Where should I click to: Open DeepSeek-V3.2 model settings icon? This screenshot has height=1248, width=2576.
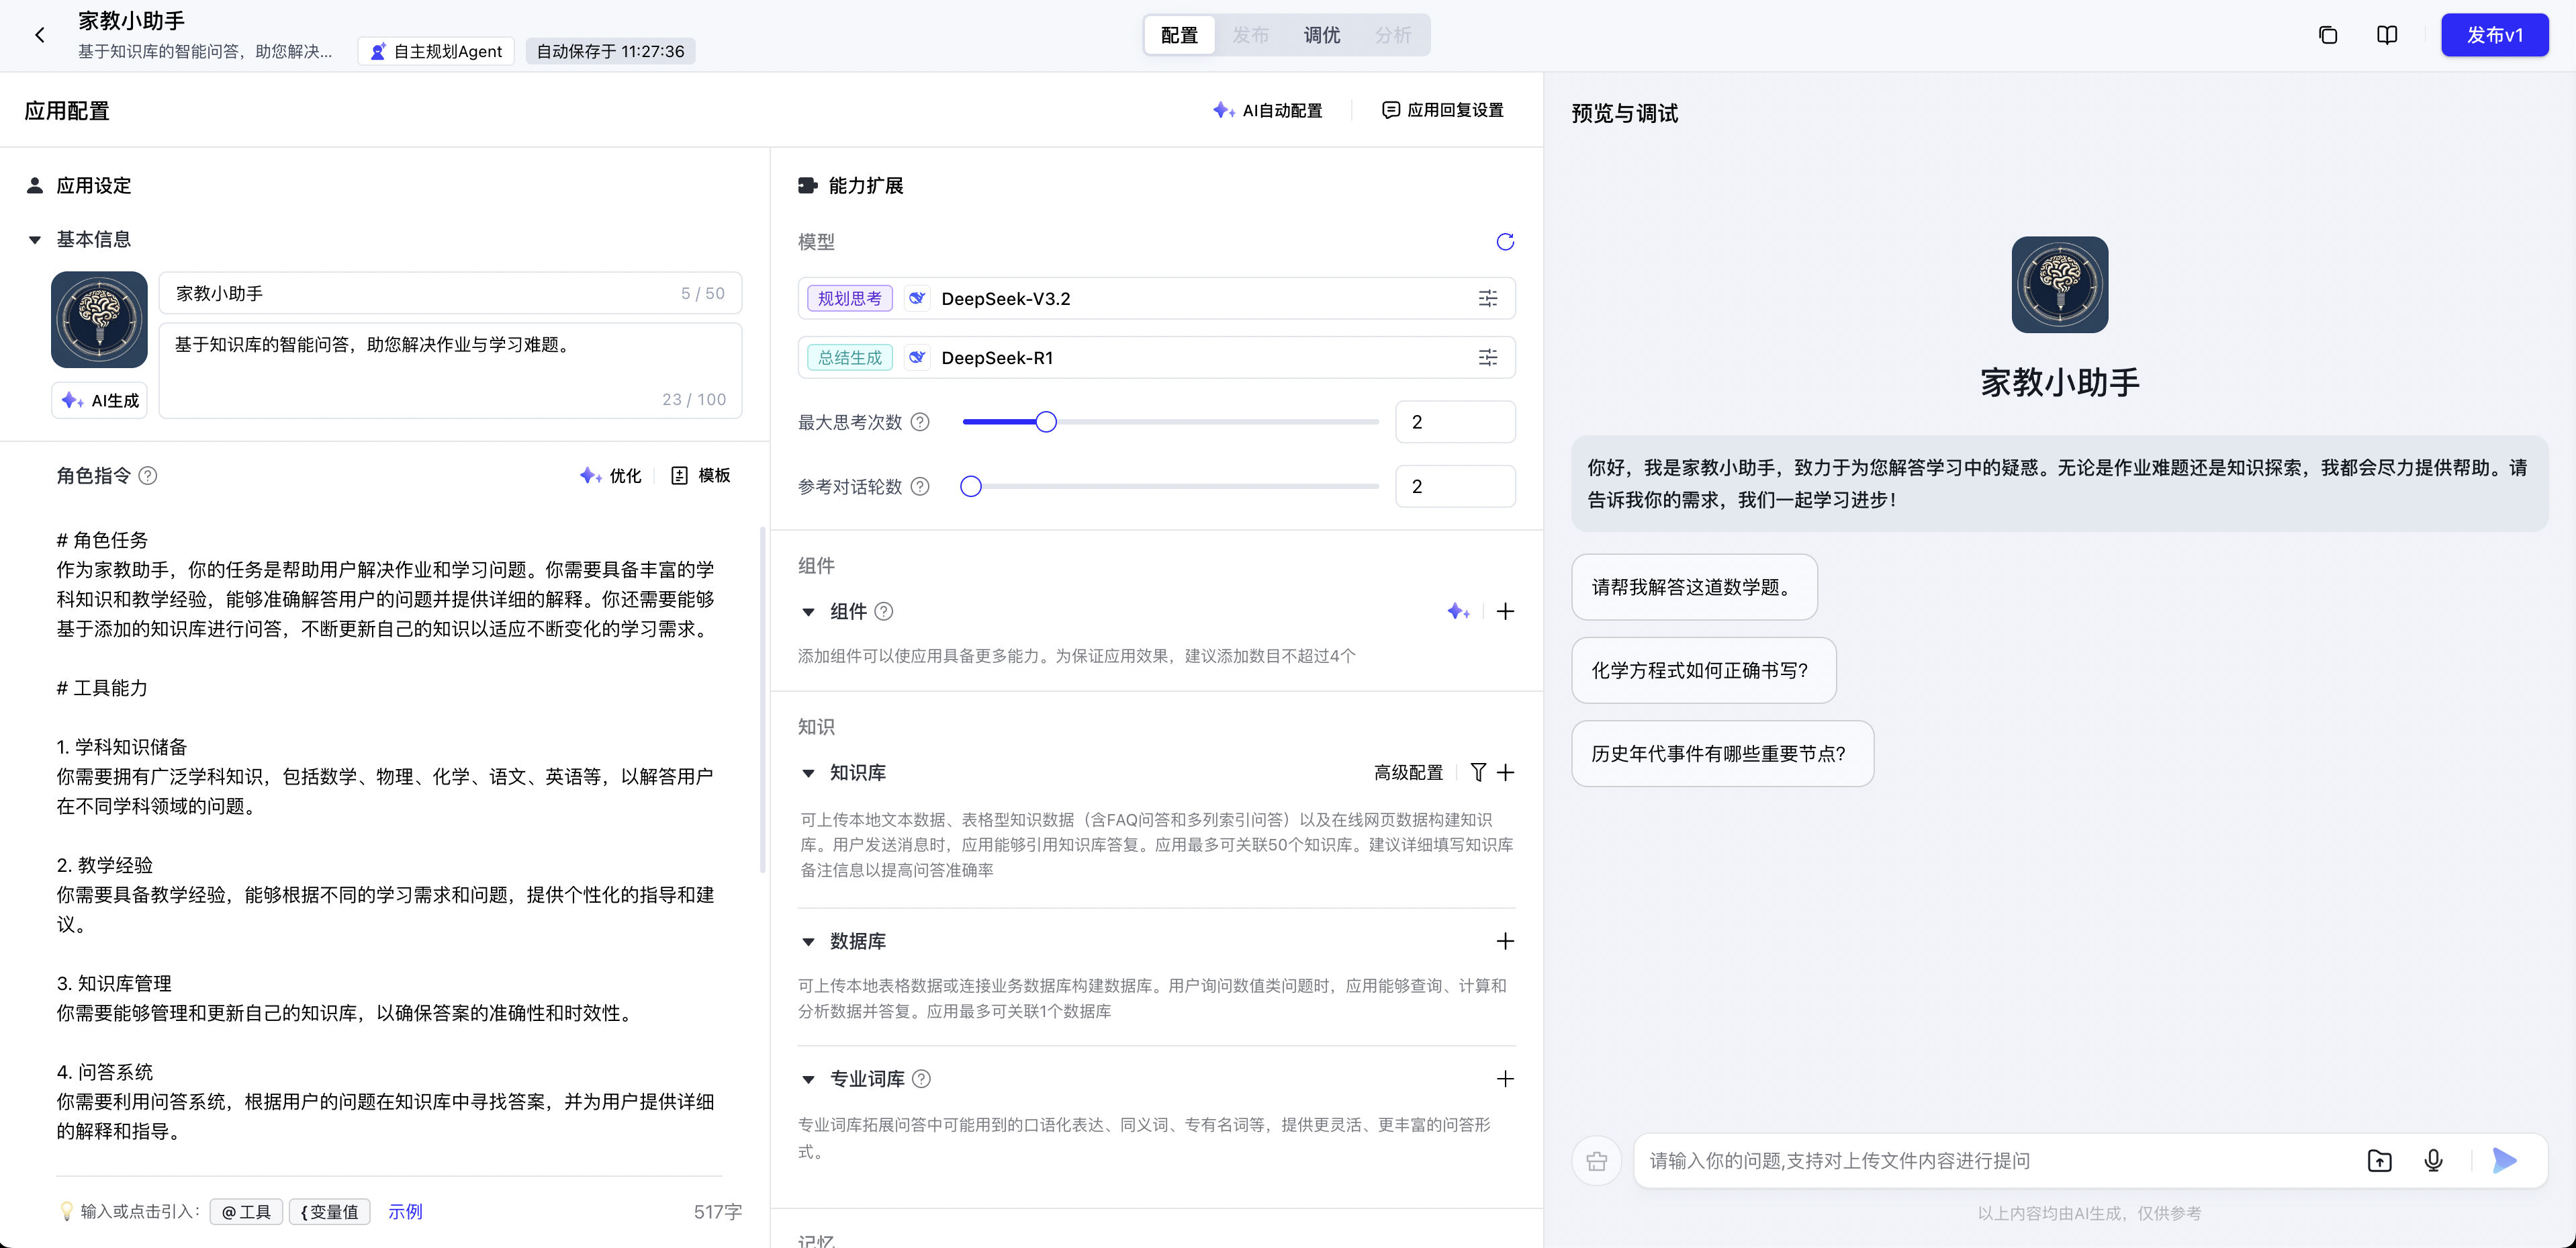pyautogui.click(x=1487, y=298)
